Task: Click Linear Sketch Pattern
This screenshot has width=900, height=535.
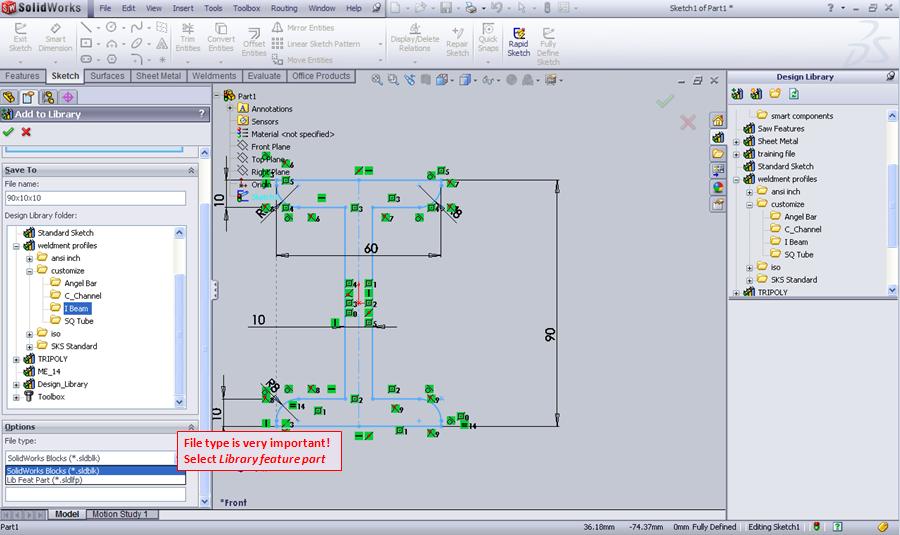Action: [x=316, y=44]
